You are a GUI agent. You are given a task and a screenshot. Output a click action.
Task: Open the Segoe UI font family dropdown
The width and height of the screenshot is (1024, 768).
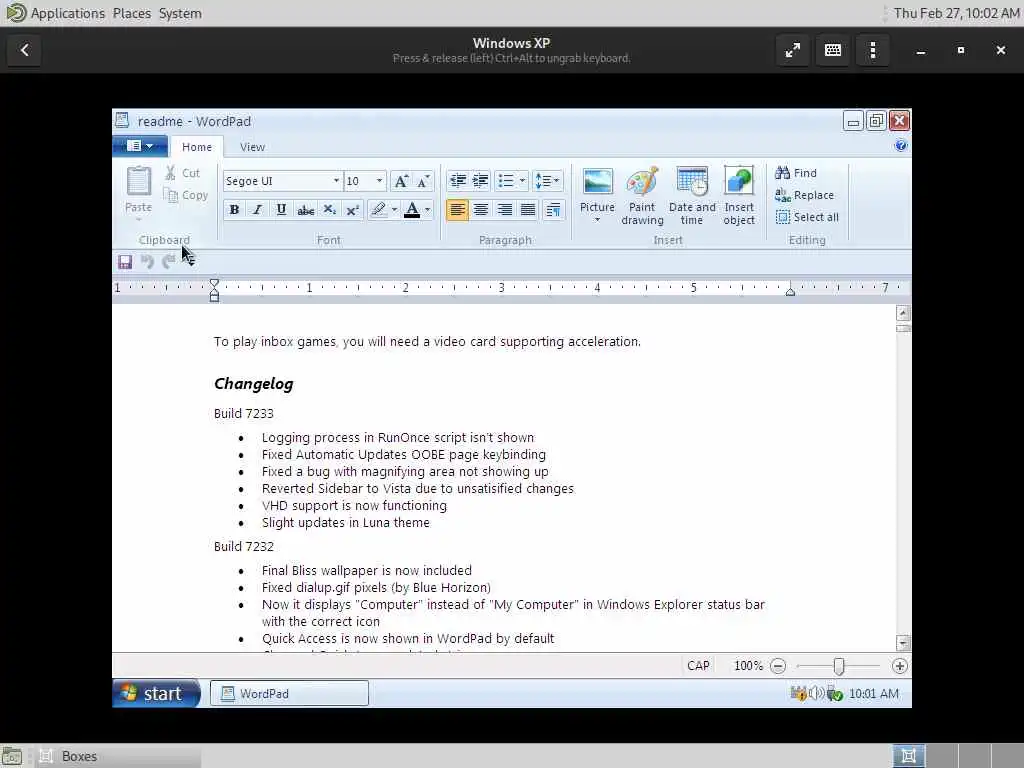point(336,181)
